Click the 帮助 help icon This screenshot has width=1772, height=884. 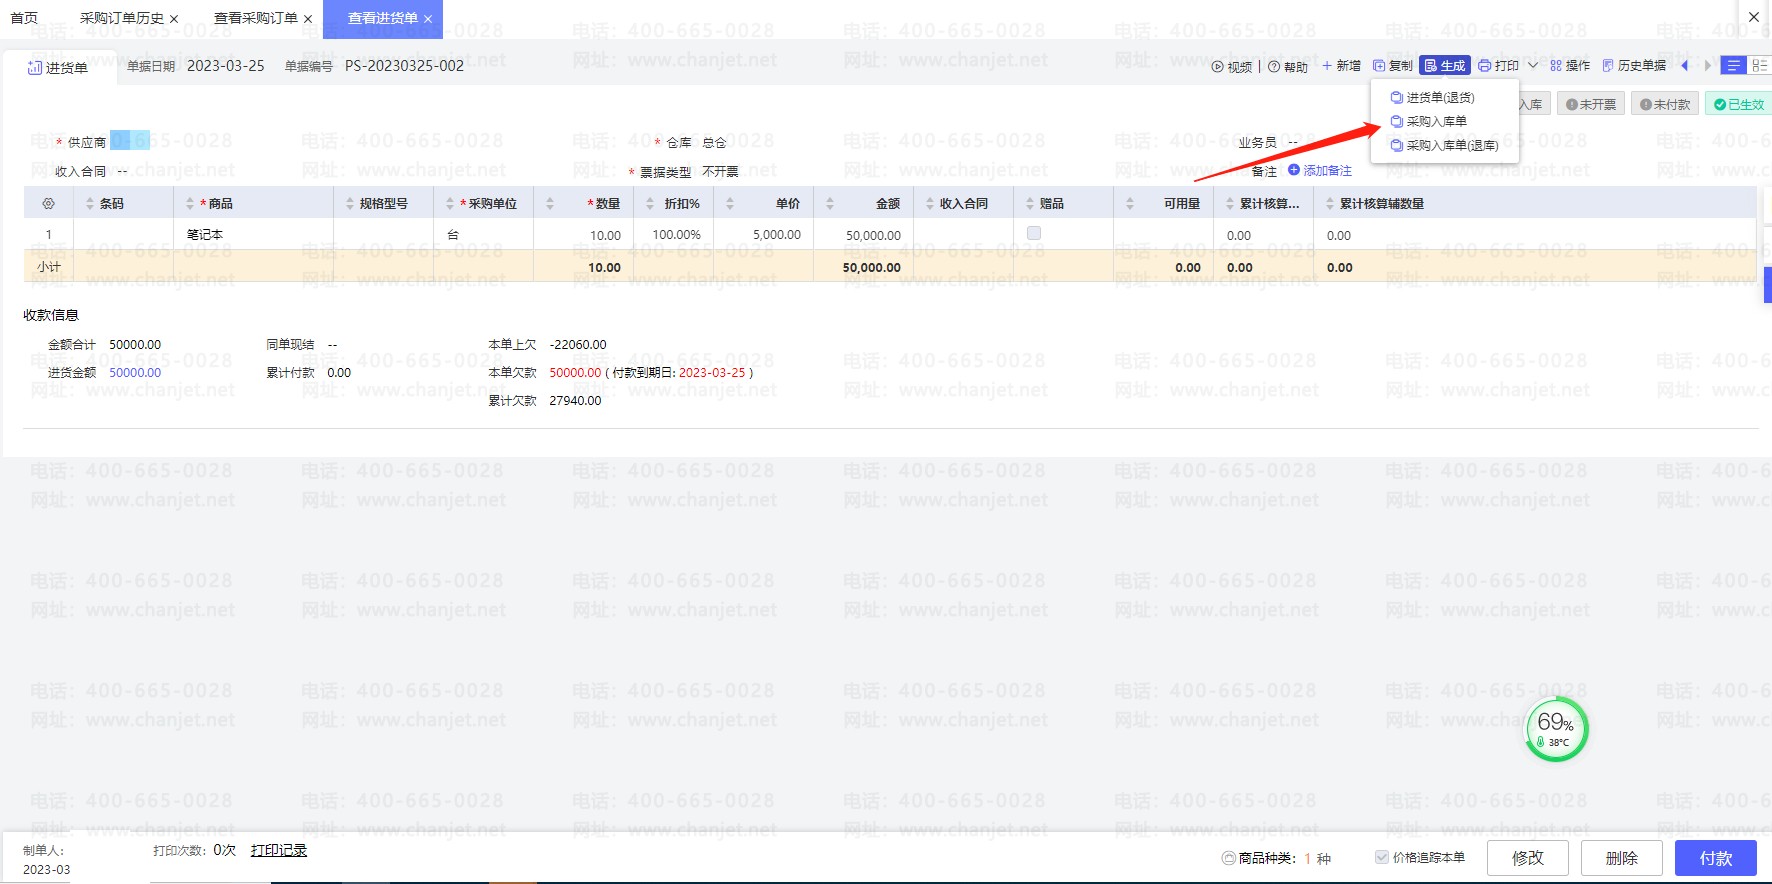click(1274, 67)
